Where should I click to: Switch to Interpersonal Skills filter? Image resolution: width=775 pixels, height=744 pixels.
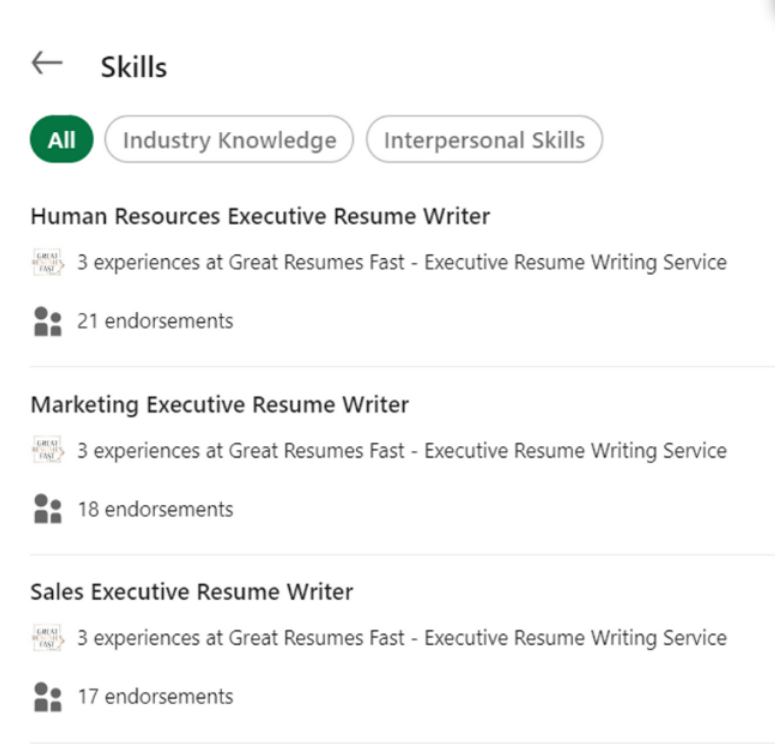point(484,139)
